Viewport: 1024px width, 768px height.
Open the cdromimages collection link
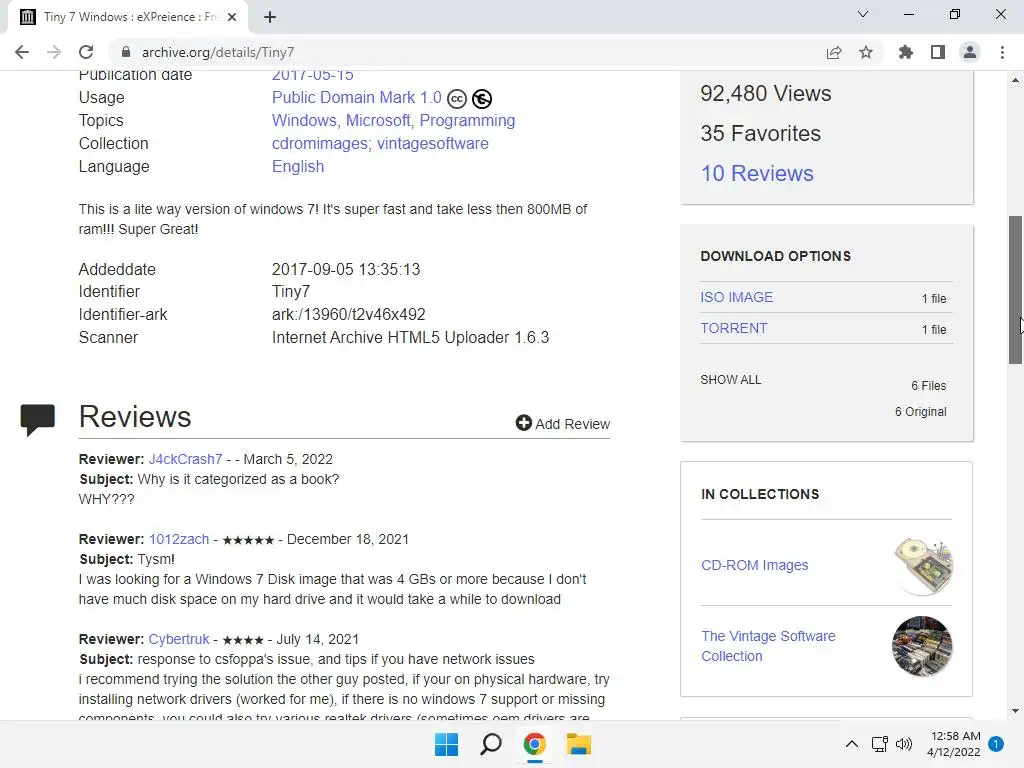click(x=321, y=143)
